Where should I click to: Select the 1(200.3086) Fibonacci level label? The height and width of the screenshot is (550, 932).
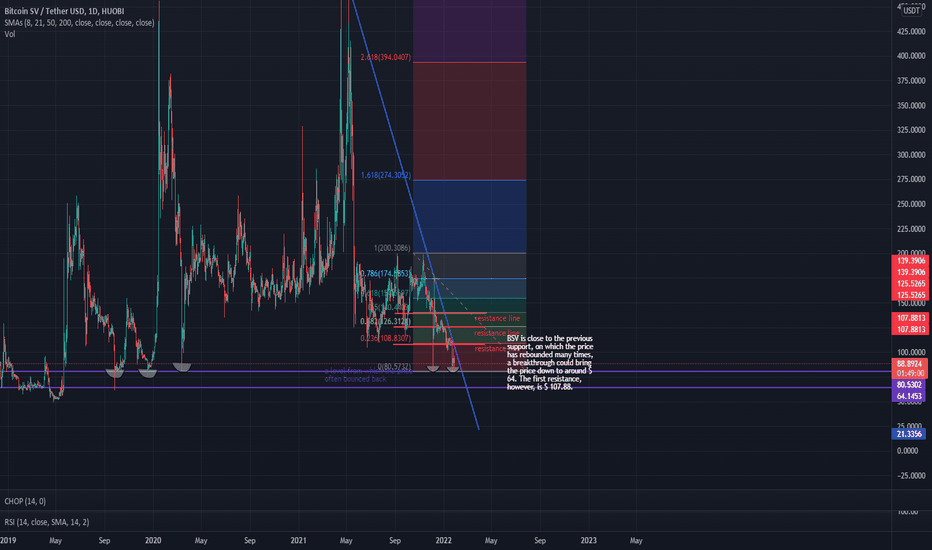coord(392,248)
